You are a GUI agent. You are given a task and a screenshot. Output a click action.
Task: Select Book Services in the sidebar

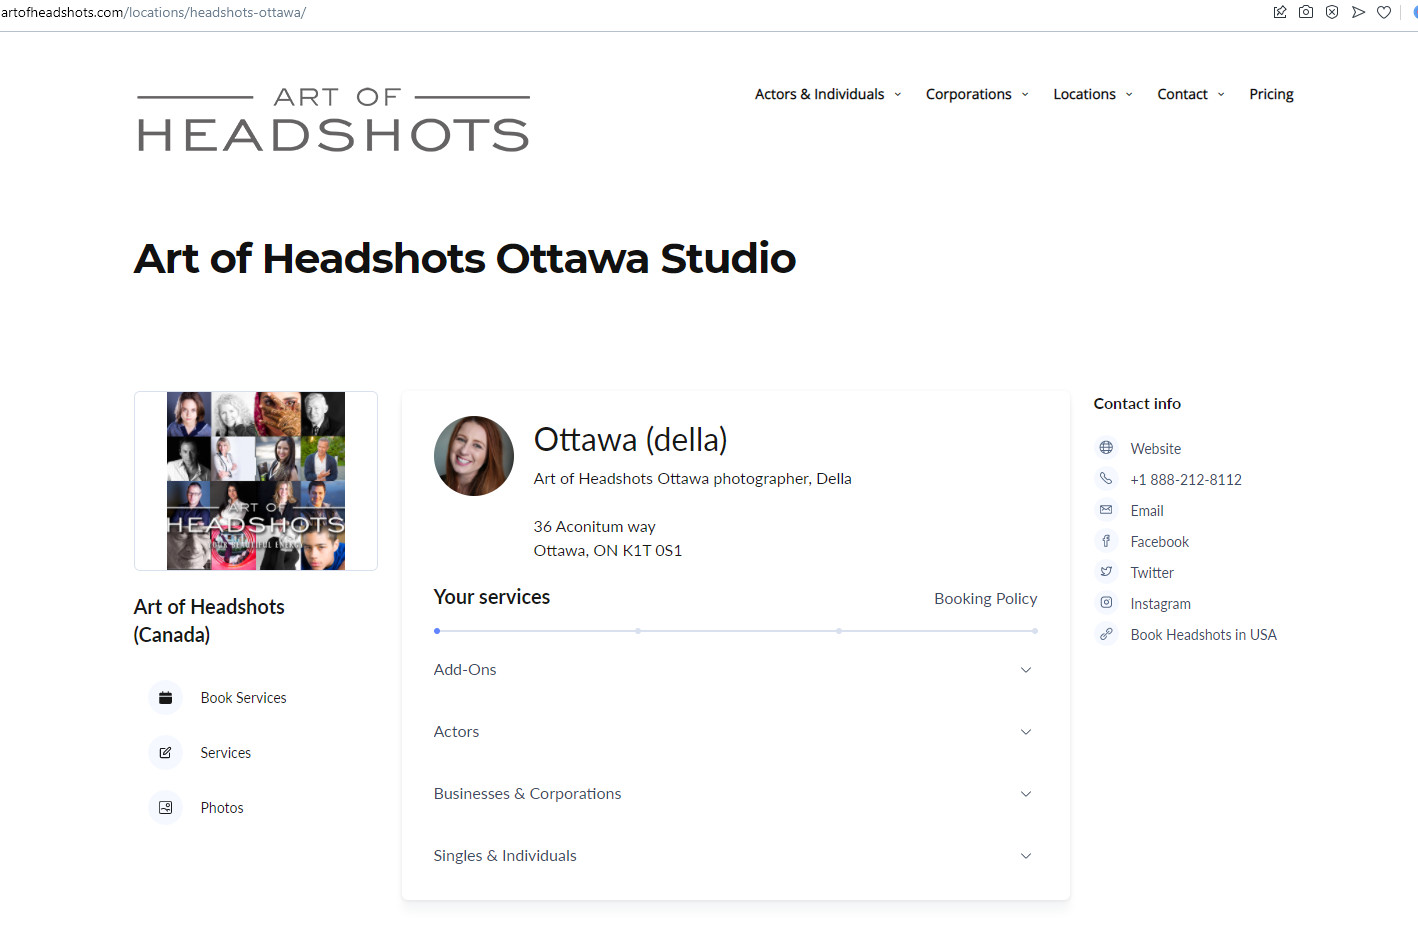[x=243, y=698]
